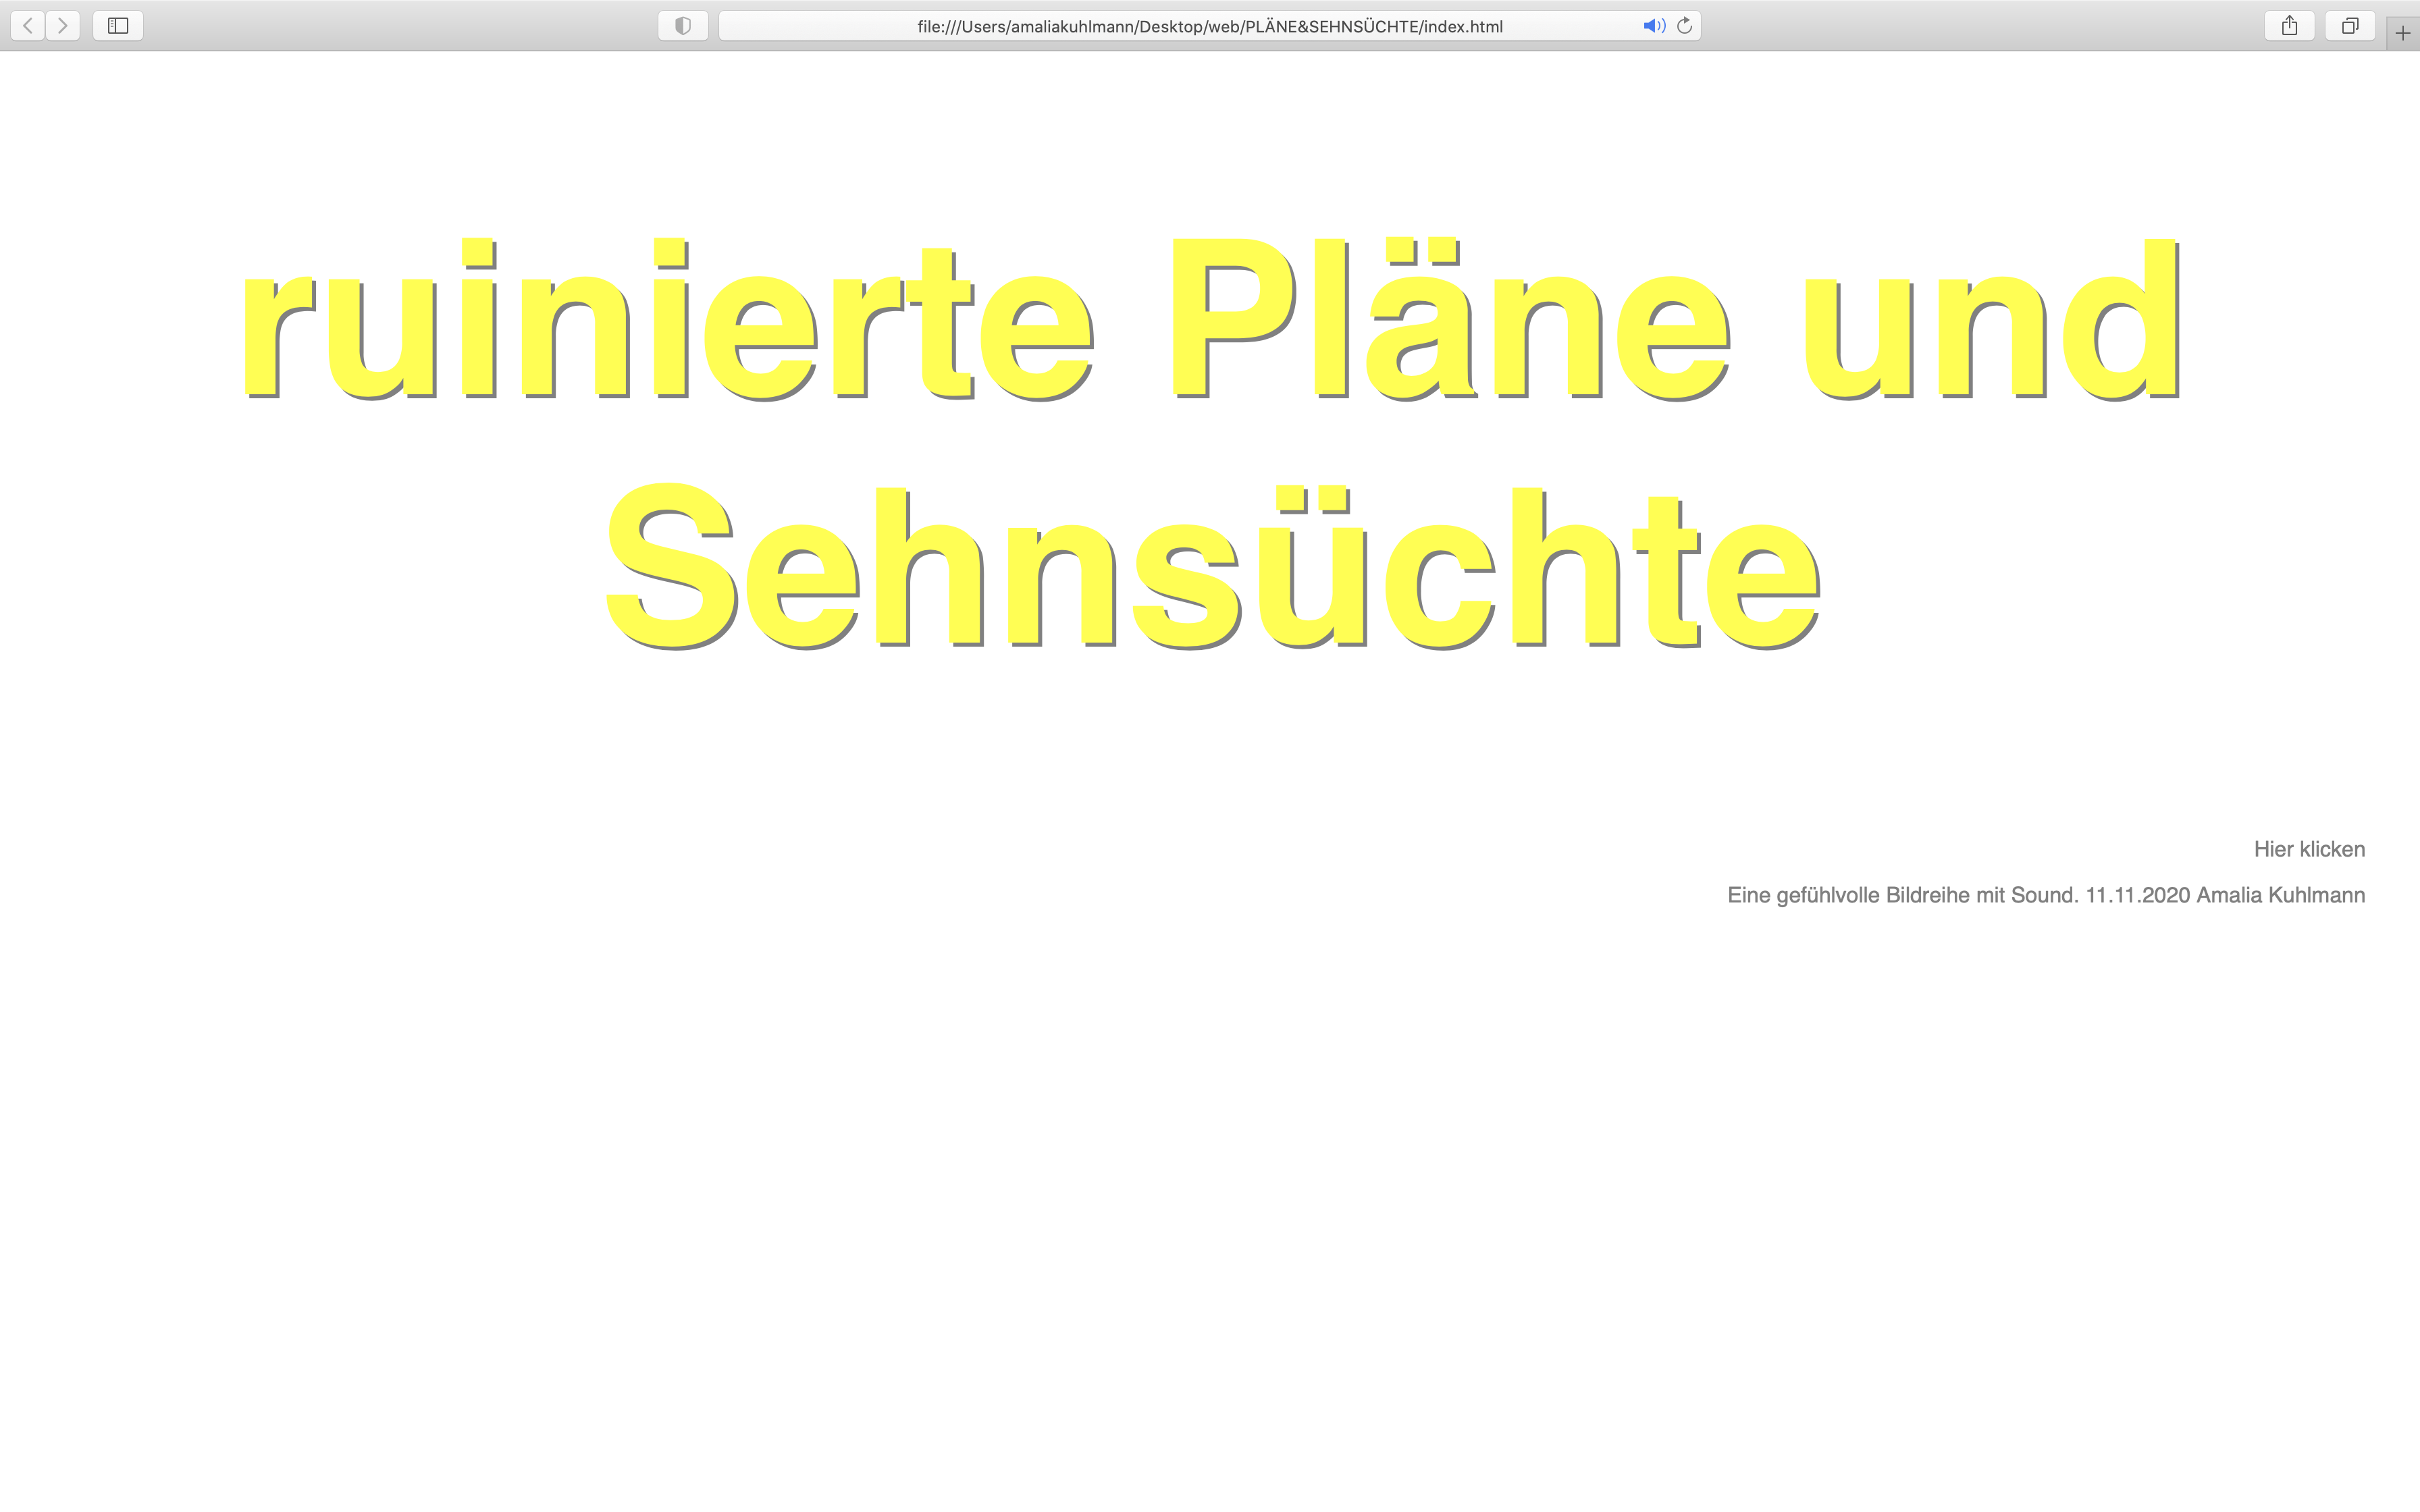The width and height of the screenshot is (2420, 1512).
Task: Show the tab overview
Action: pyautogui.click(x=2350, y=26)
